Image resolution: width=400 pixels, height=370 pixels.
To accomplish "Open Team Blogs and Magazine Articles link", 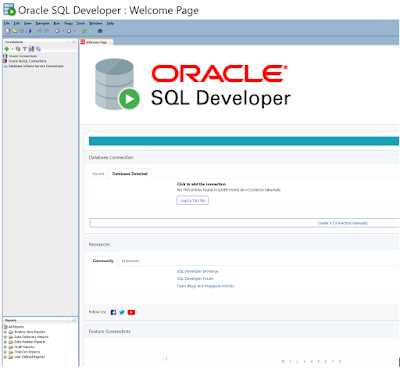I will coord(205,286).
